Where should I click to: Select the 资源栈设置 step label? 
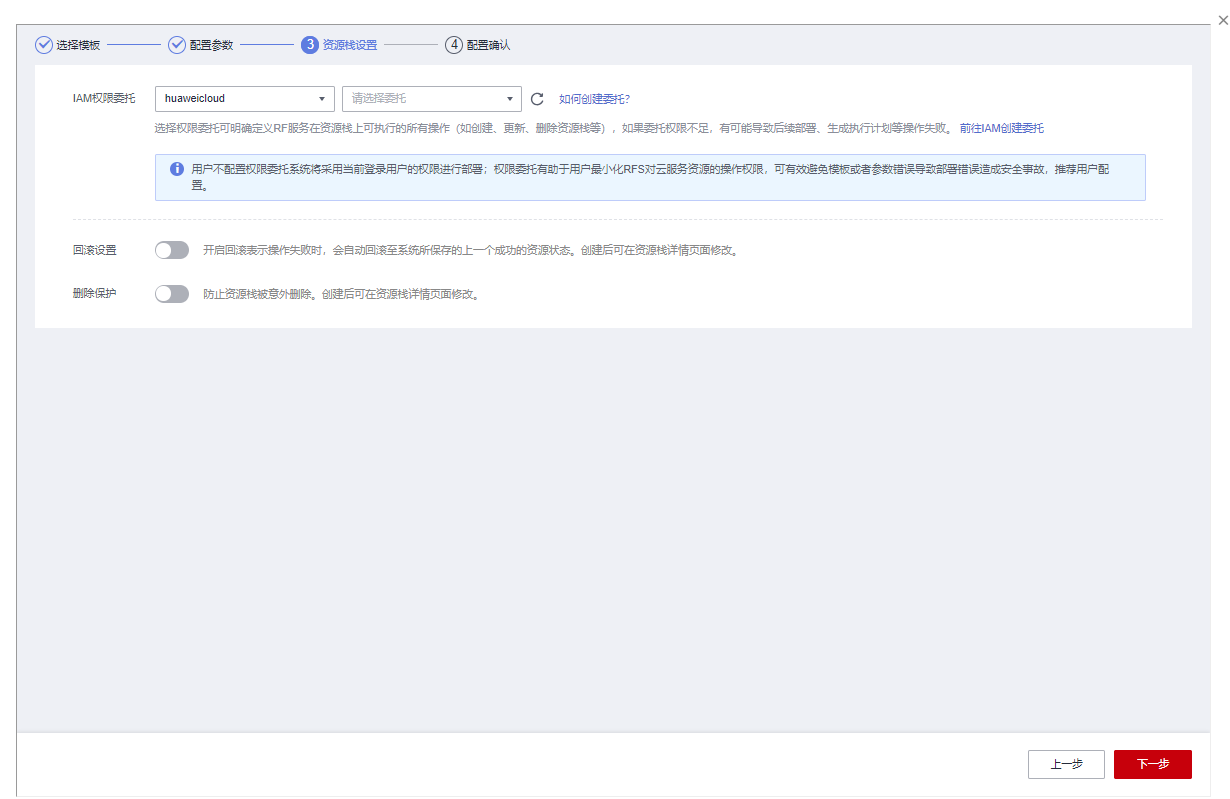(349, 45)
